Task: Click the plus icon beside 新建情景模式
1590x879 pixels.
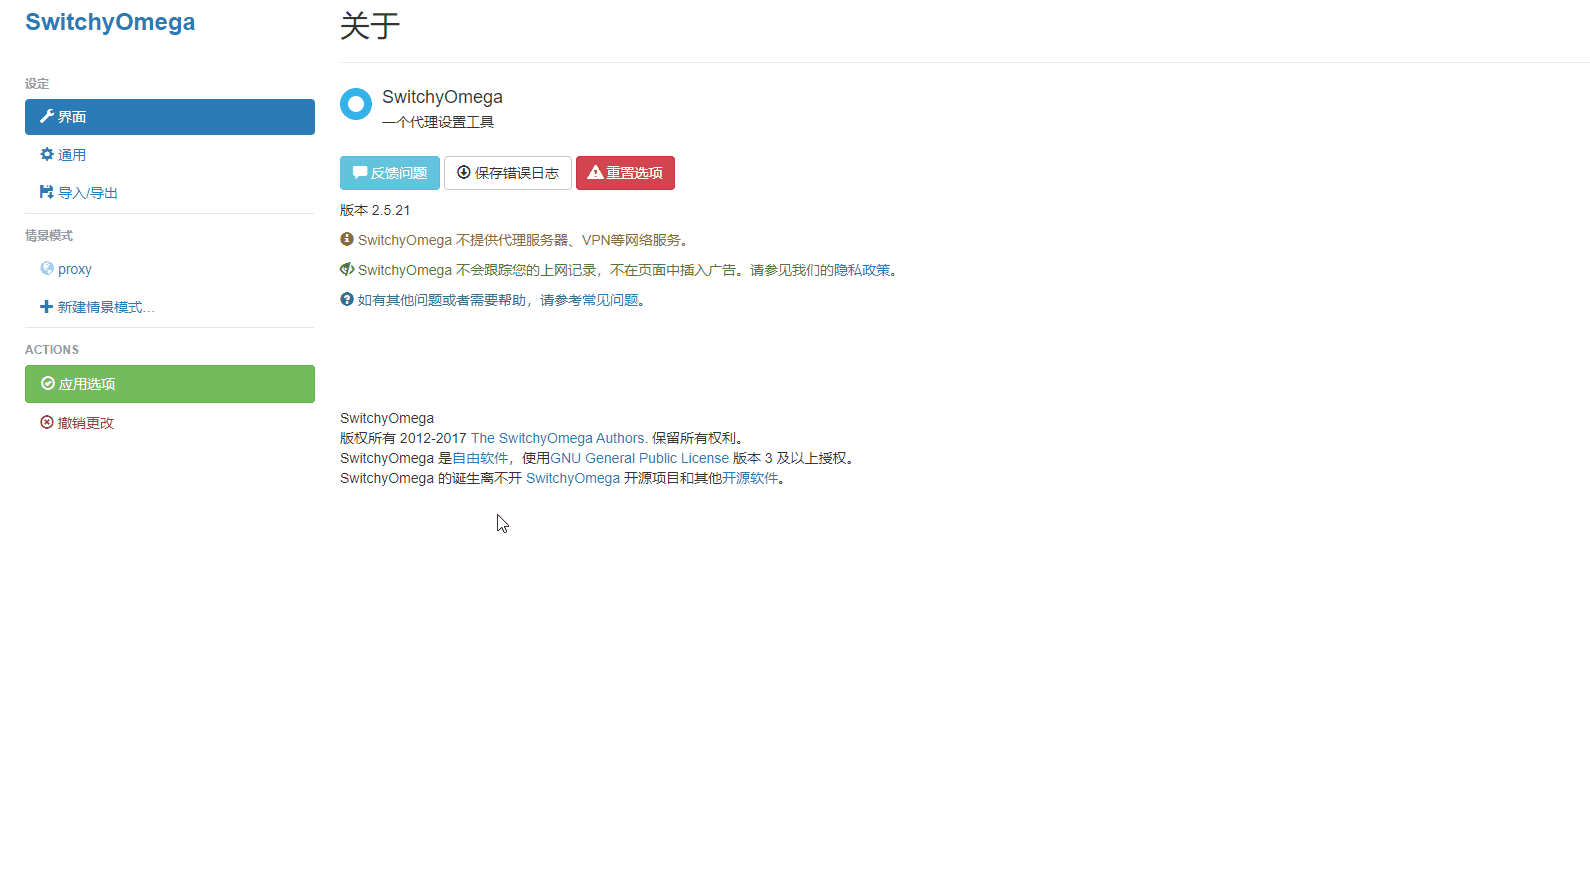Action: click(x=46, y=307)
